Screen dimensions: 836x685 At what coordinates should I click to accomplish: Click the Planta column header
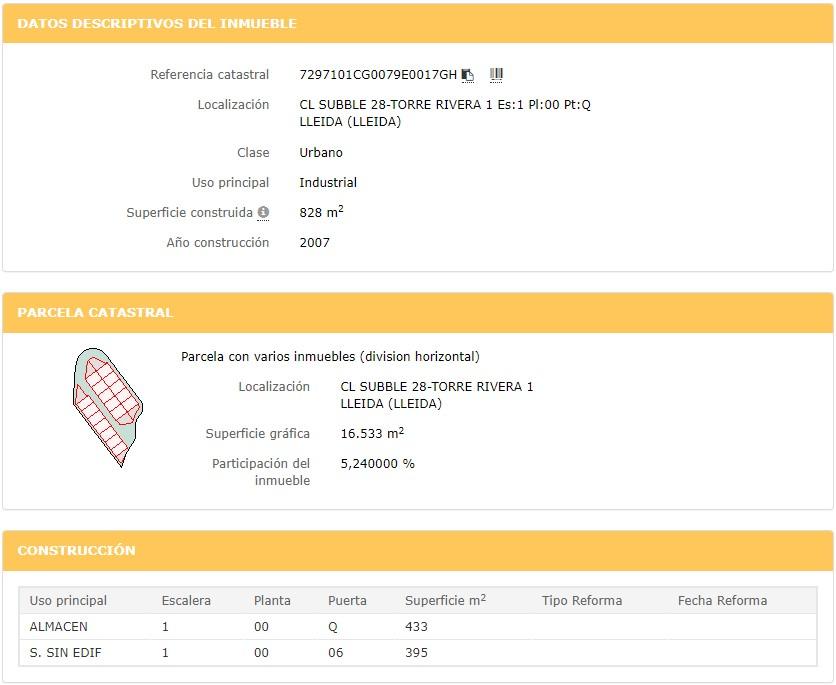click(x=272, y=601)
